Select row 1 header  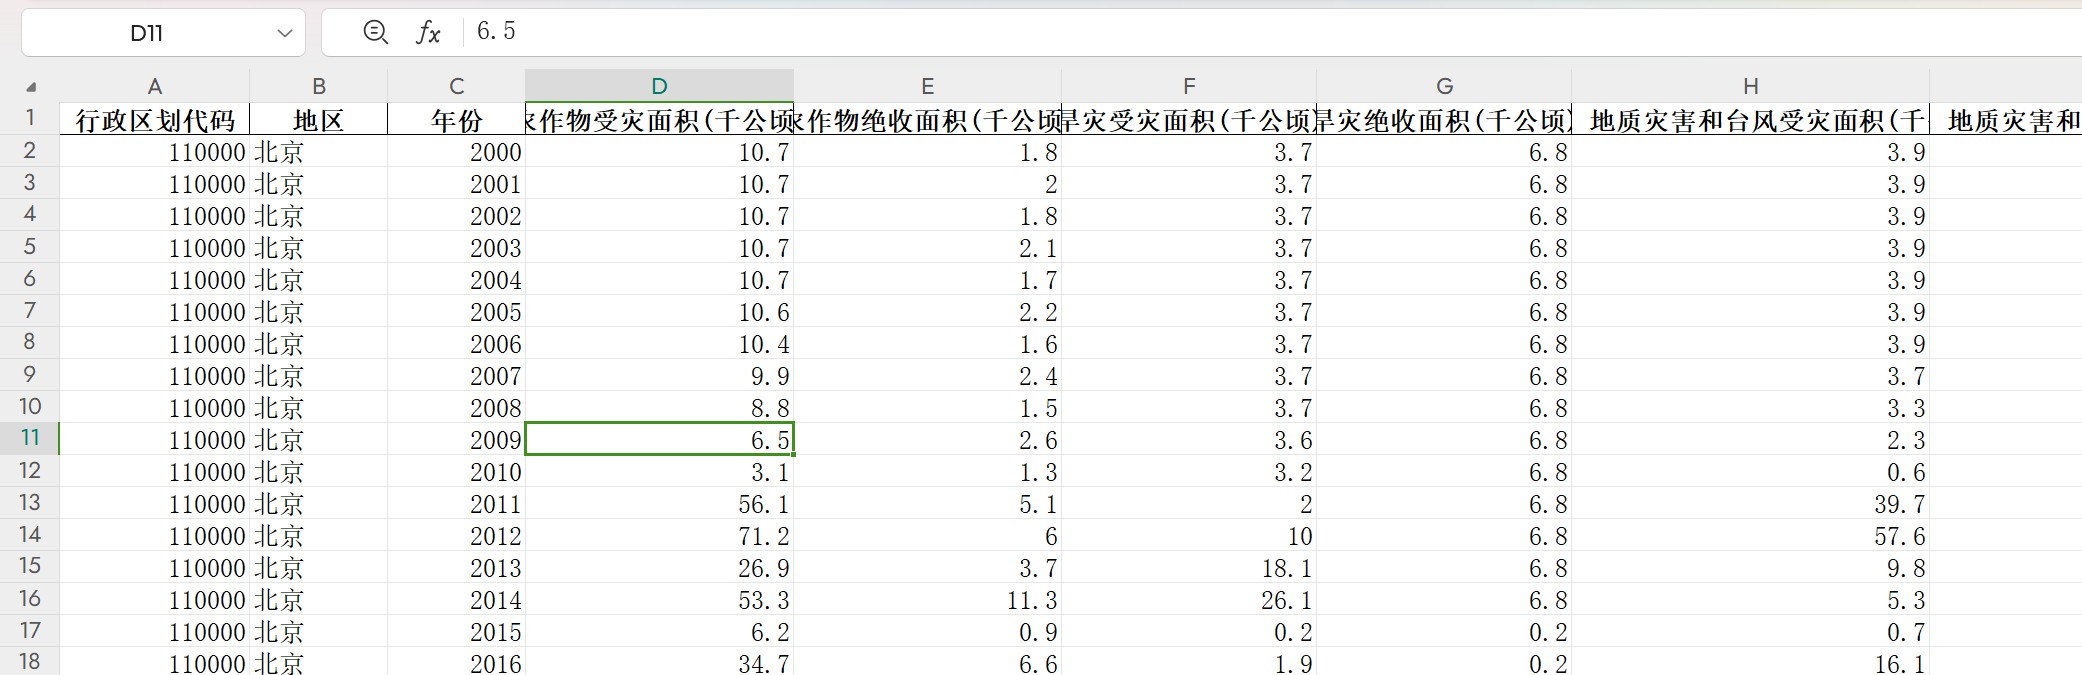pyautogui.click(x=30, y=118)
